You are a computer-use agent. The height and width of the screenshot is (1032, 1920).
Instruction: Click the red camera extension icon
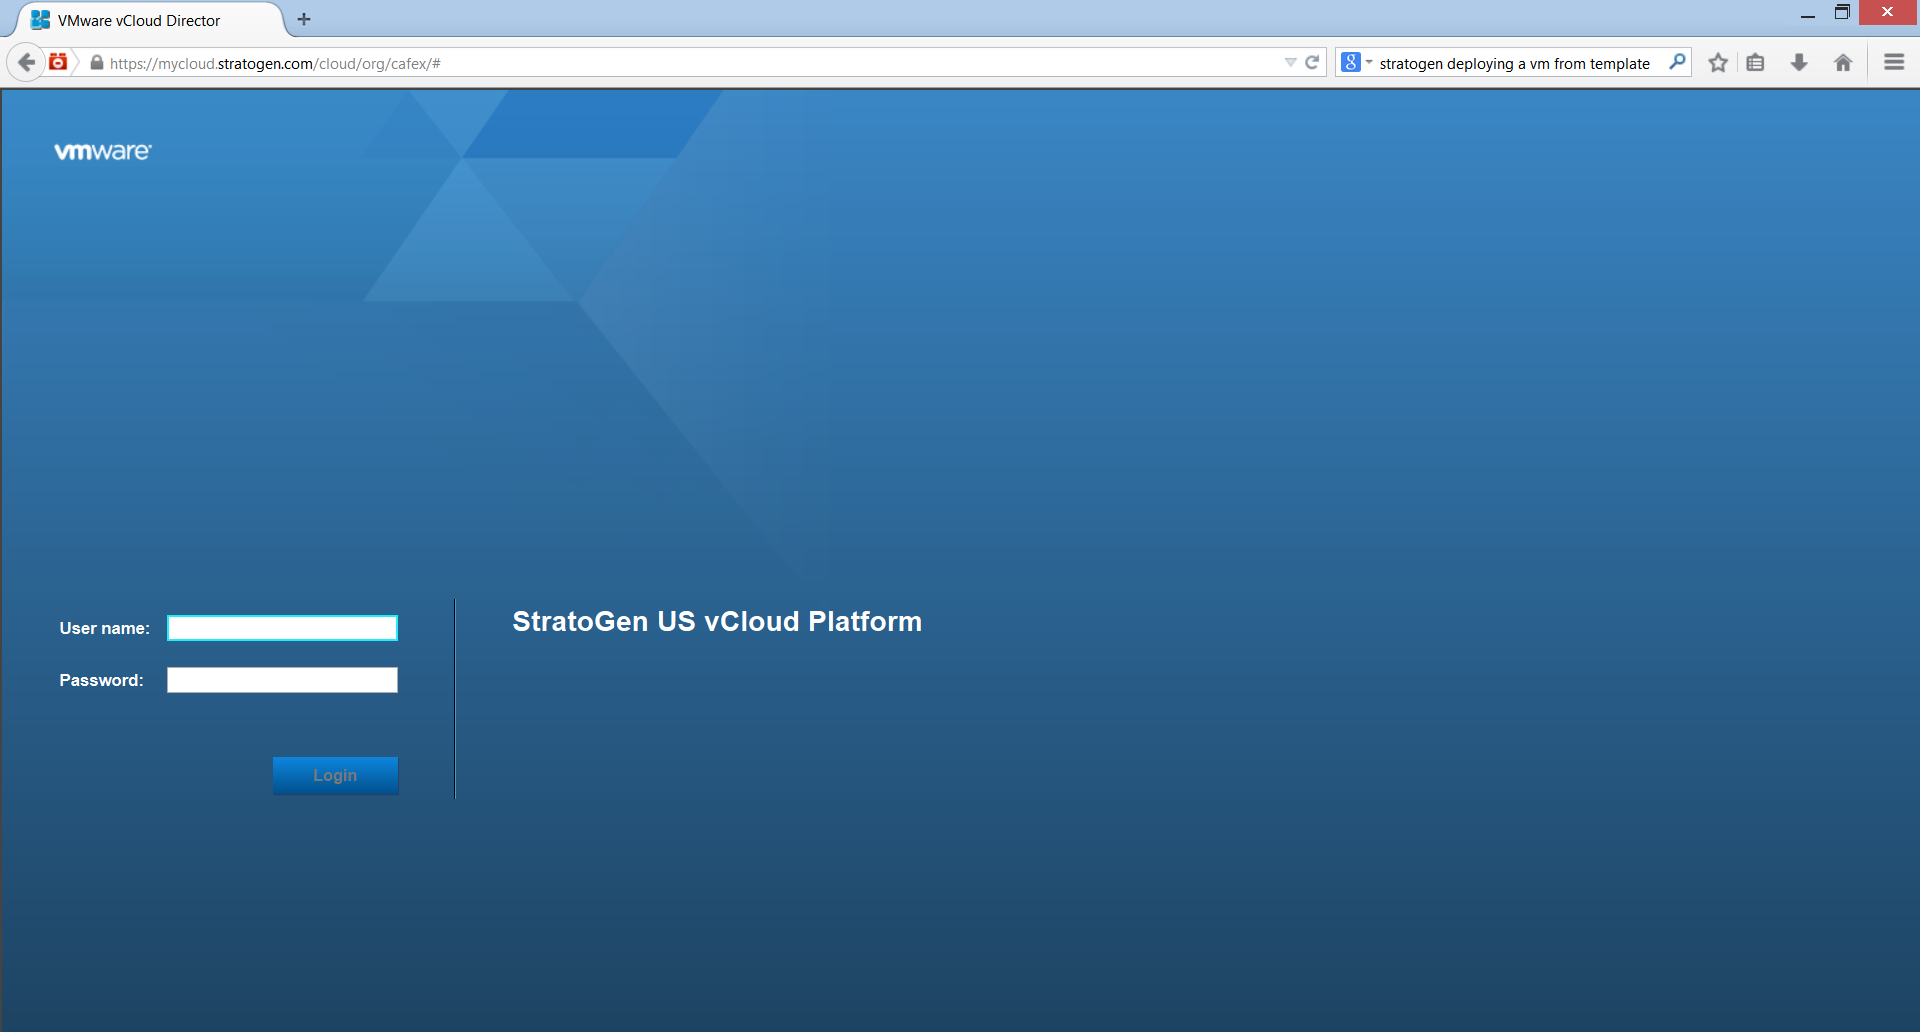tap(59, 62)
